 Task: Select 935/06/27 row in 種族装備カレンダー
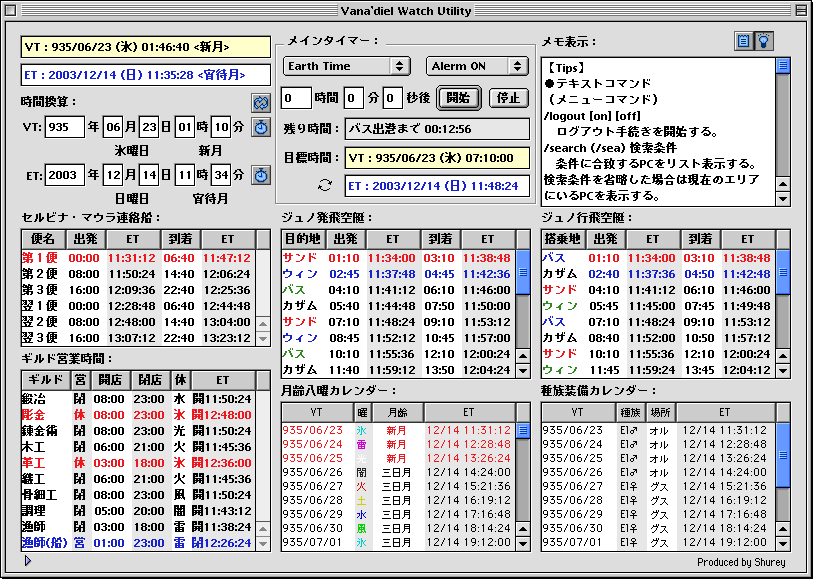pyautogui.click(x=658, y=486)
